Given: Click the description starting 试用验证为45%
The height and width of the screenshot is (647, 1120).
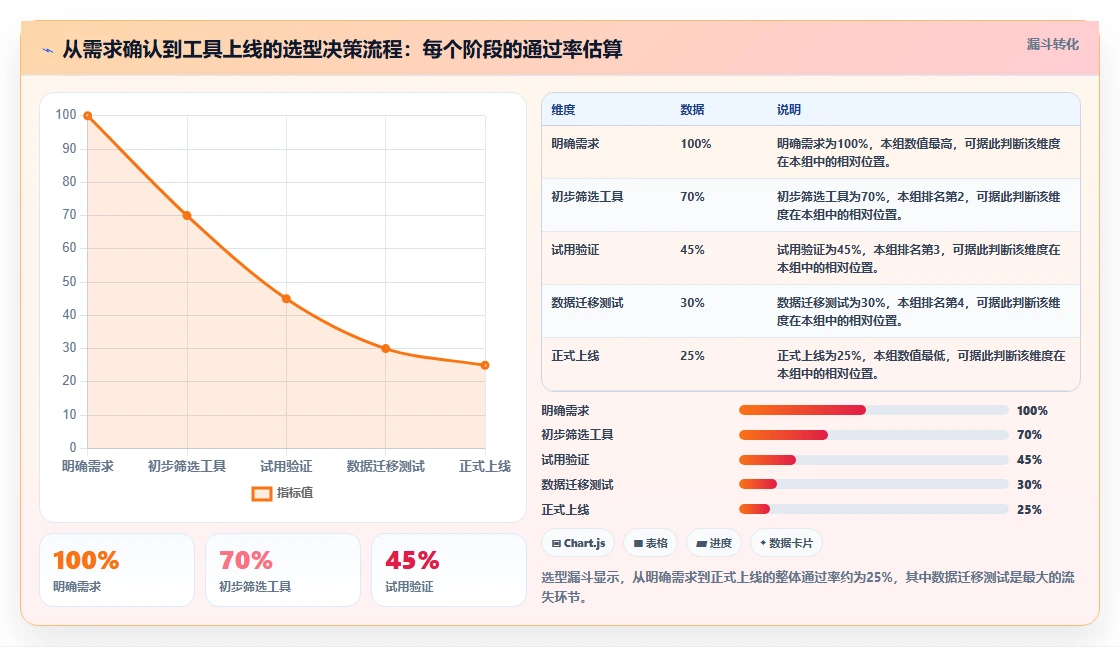Looking at the screenshot, I should click(x=919, y=259).
